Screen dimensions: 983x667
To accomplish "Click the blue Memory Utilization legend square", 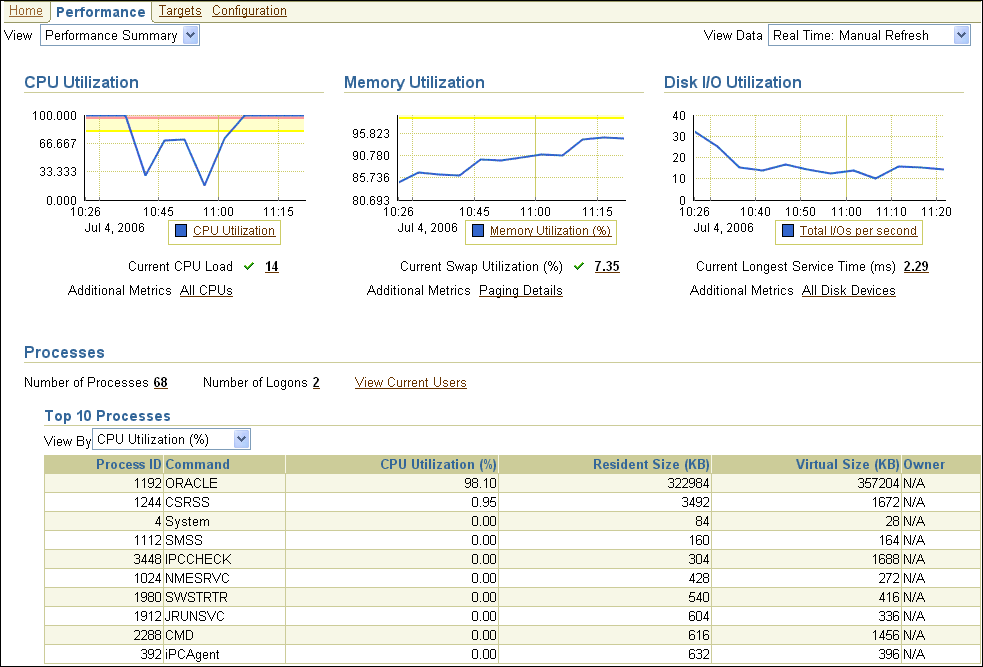I will (x=477, y=231).
